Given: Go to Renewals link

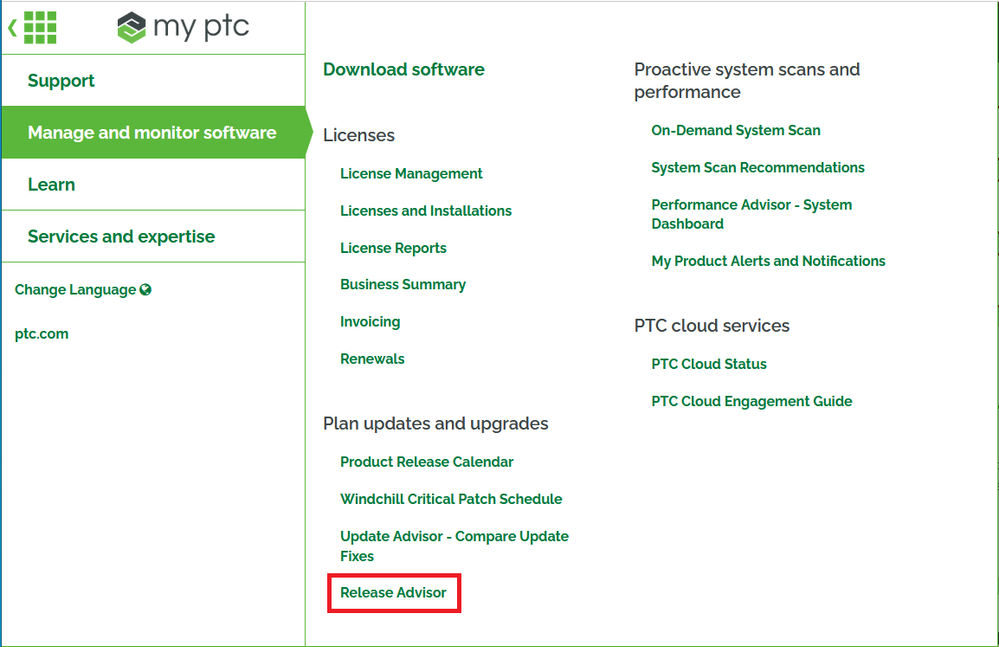Looking at the screenshot, I should point(372,359).
